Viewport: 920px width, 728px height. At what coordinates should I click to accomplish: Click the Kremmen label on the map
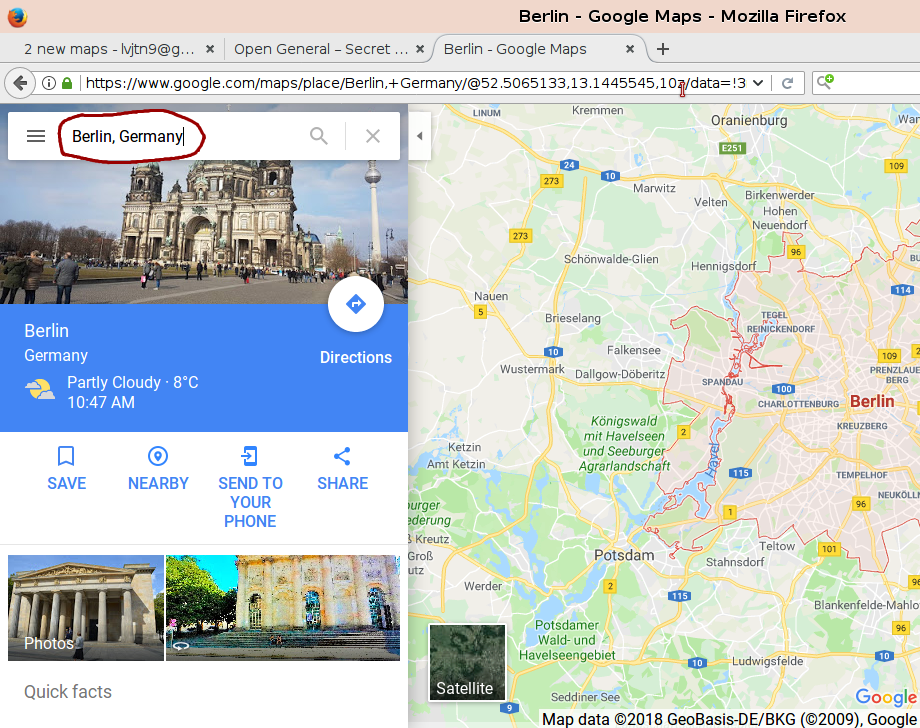tap(597, 110)
